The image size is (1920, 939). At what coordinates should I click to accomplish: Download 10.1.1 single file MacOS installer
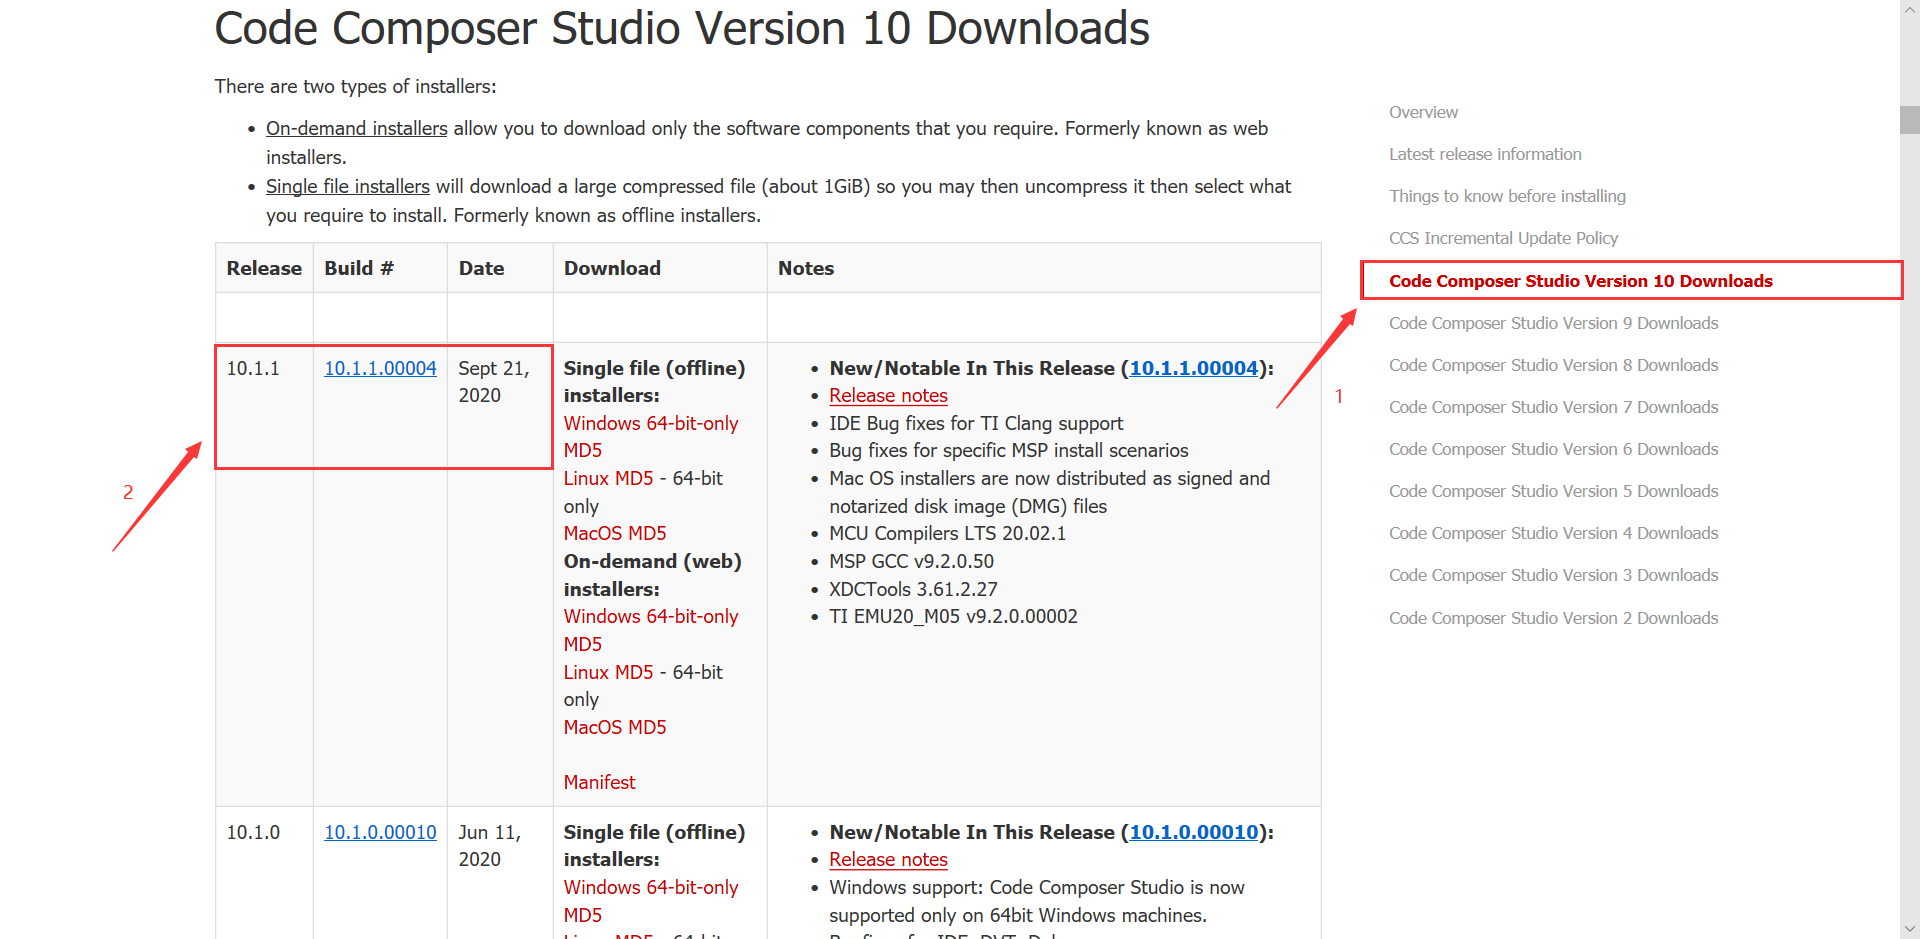pos(594,533)
